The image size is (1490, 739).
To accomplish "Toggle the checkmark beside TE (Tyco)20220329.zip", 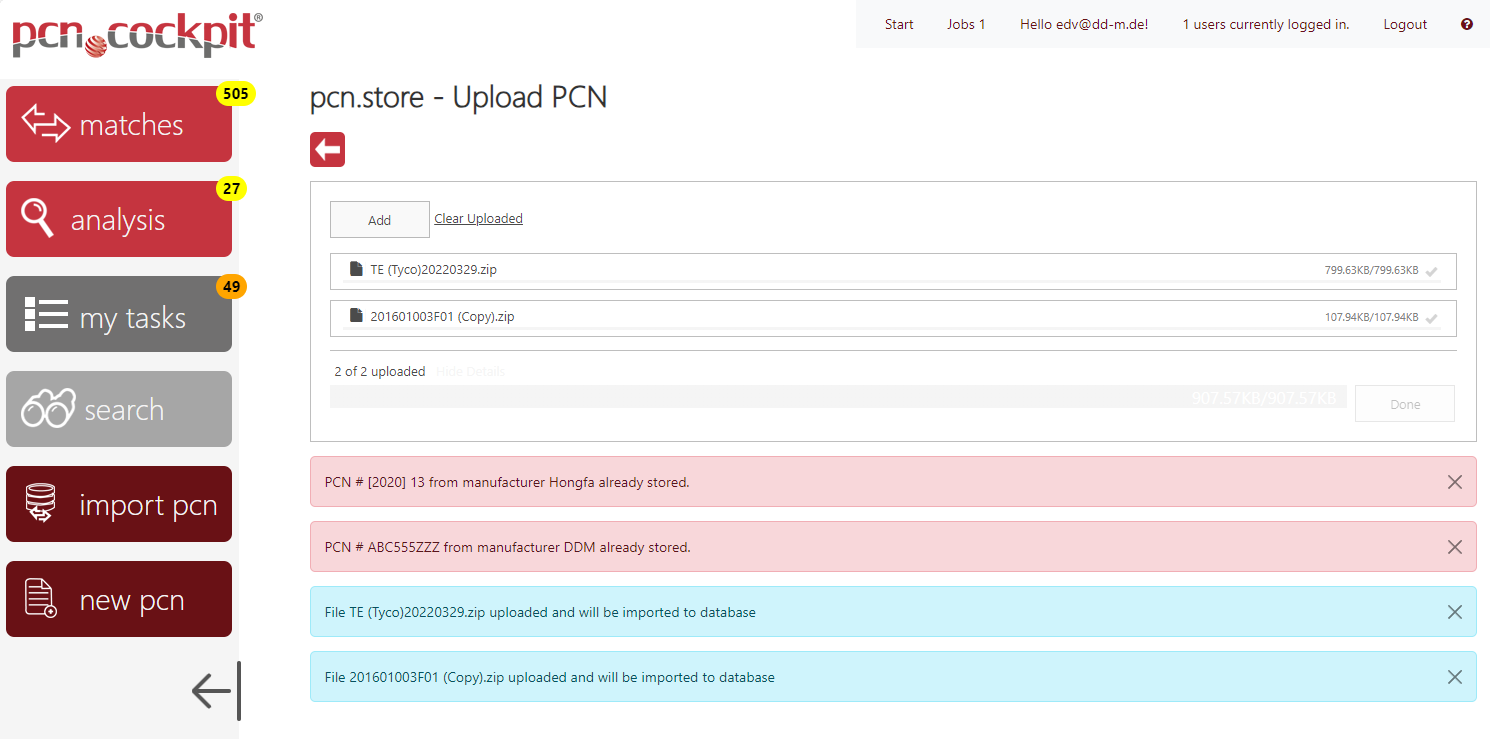I will tap(1432, 270).
